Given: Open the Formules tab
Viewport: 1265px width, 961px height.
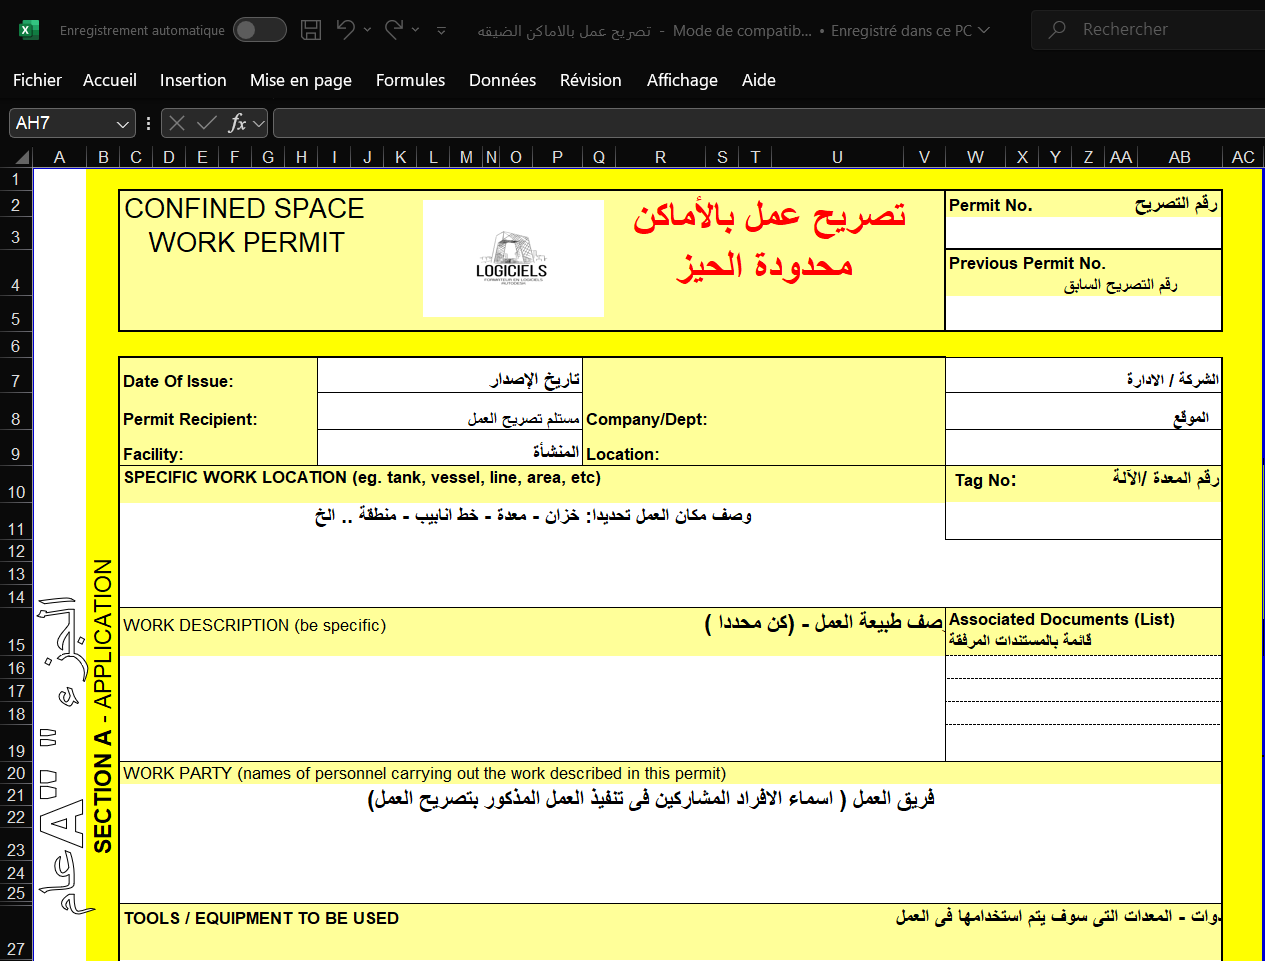Looking at the screenshot, I should pyautogui.click(x=410, y=80).
